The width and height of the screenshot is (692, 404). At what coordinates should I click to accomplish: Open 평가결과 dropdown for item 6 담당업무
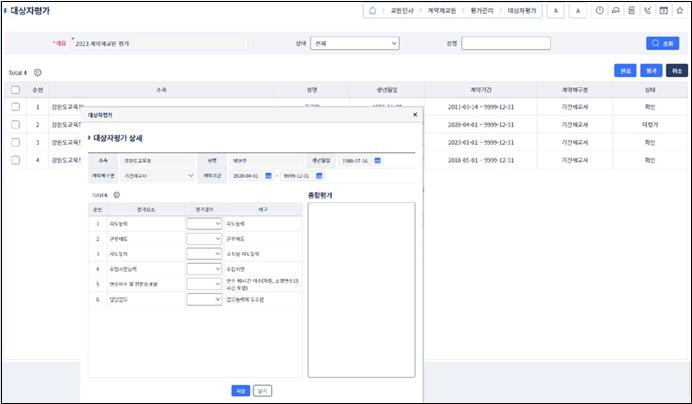(204, 299)
